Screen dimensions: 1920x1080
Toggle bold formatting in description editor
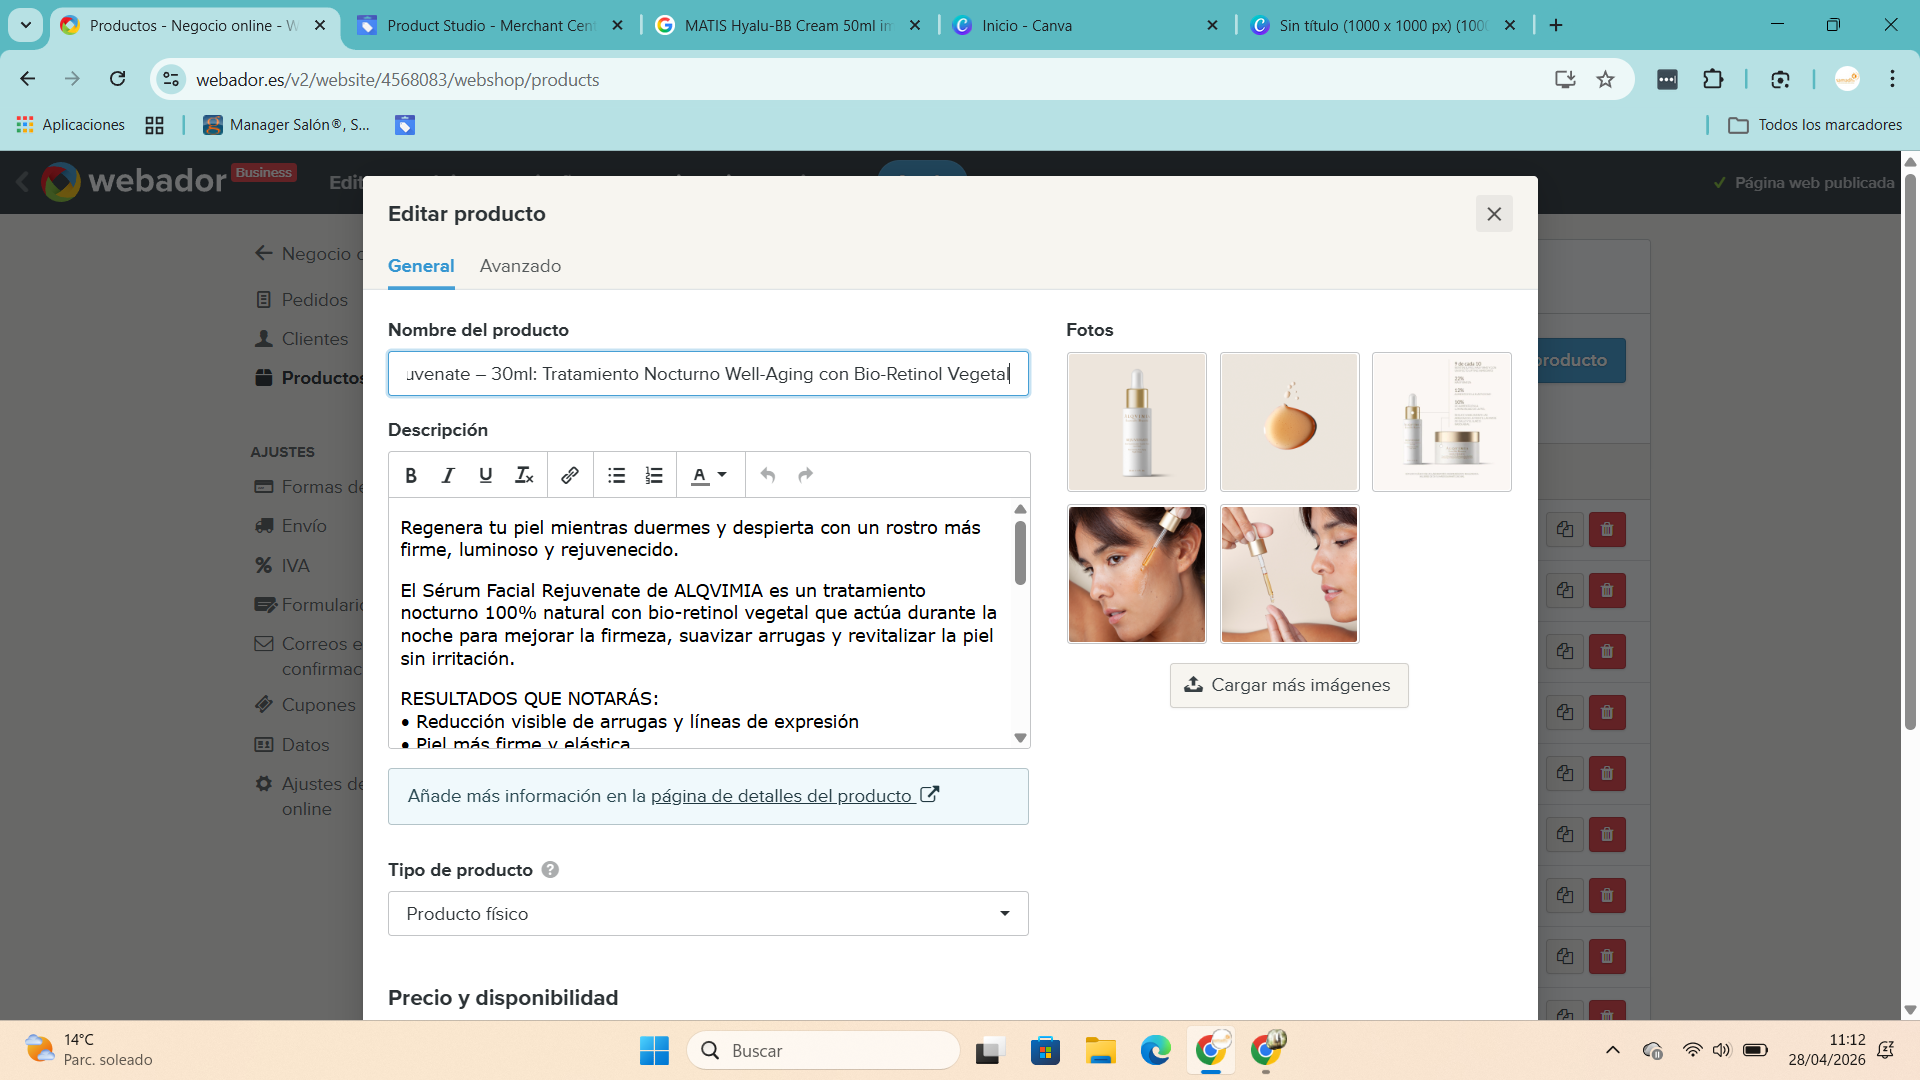(411, 476)
